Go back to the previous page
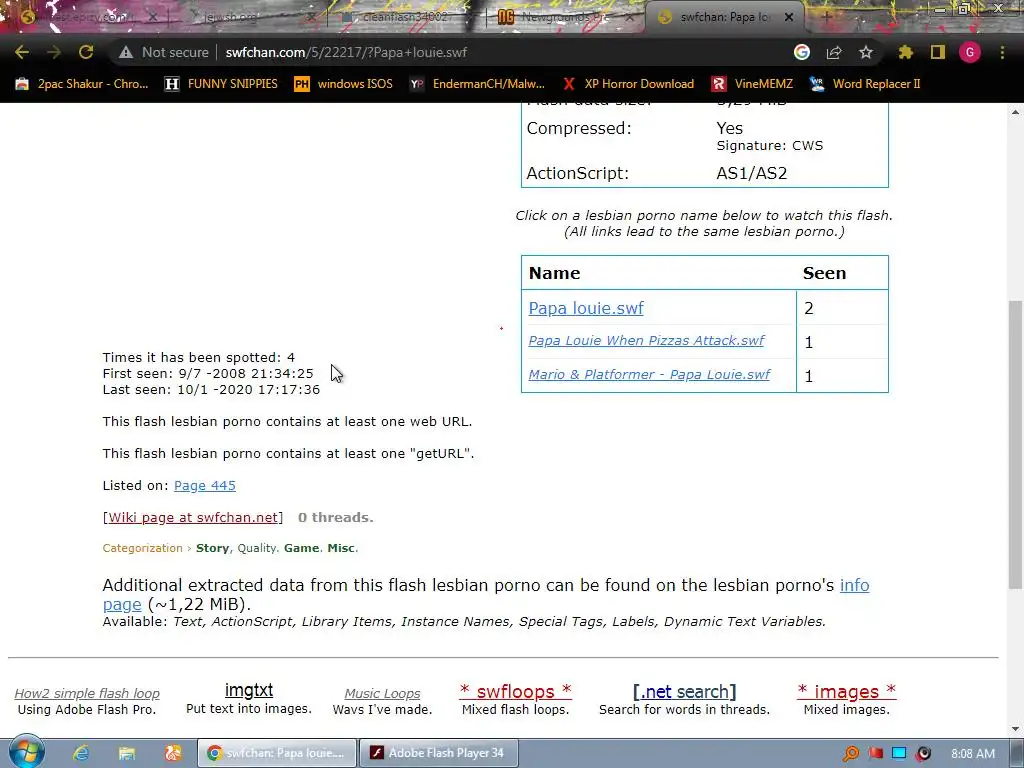Viewport: 1024px width, 768px height. pos(22,52)
